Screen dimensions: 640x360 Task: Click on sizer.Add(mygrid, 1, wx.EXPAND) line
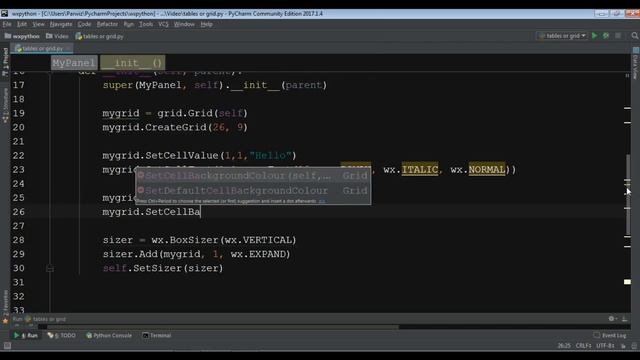tap(196, 254)
